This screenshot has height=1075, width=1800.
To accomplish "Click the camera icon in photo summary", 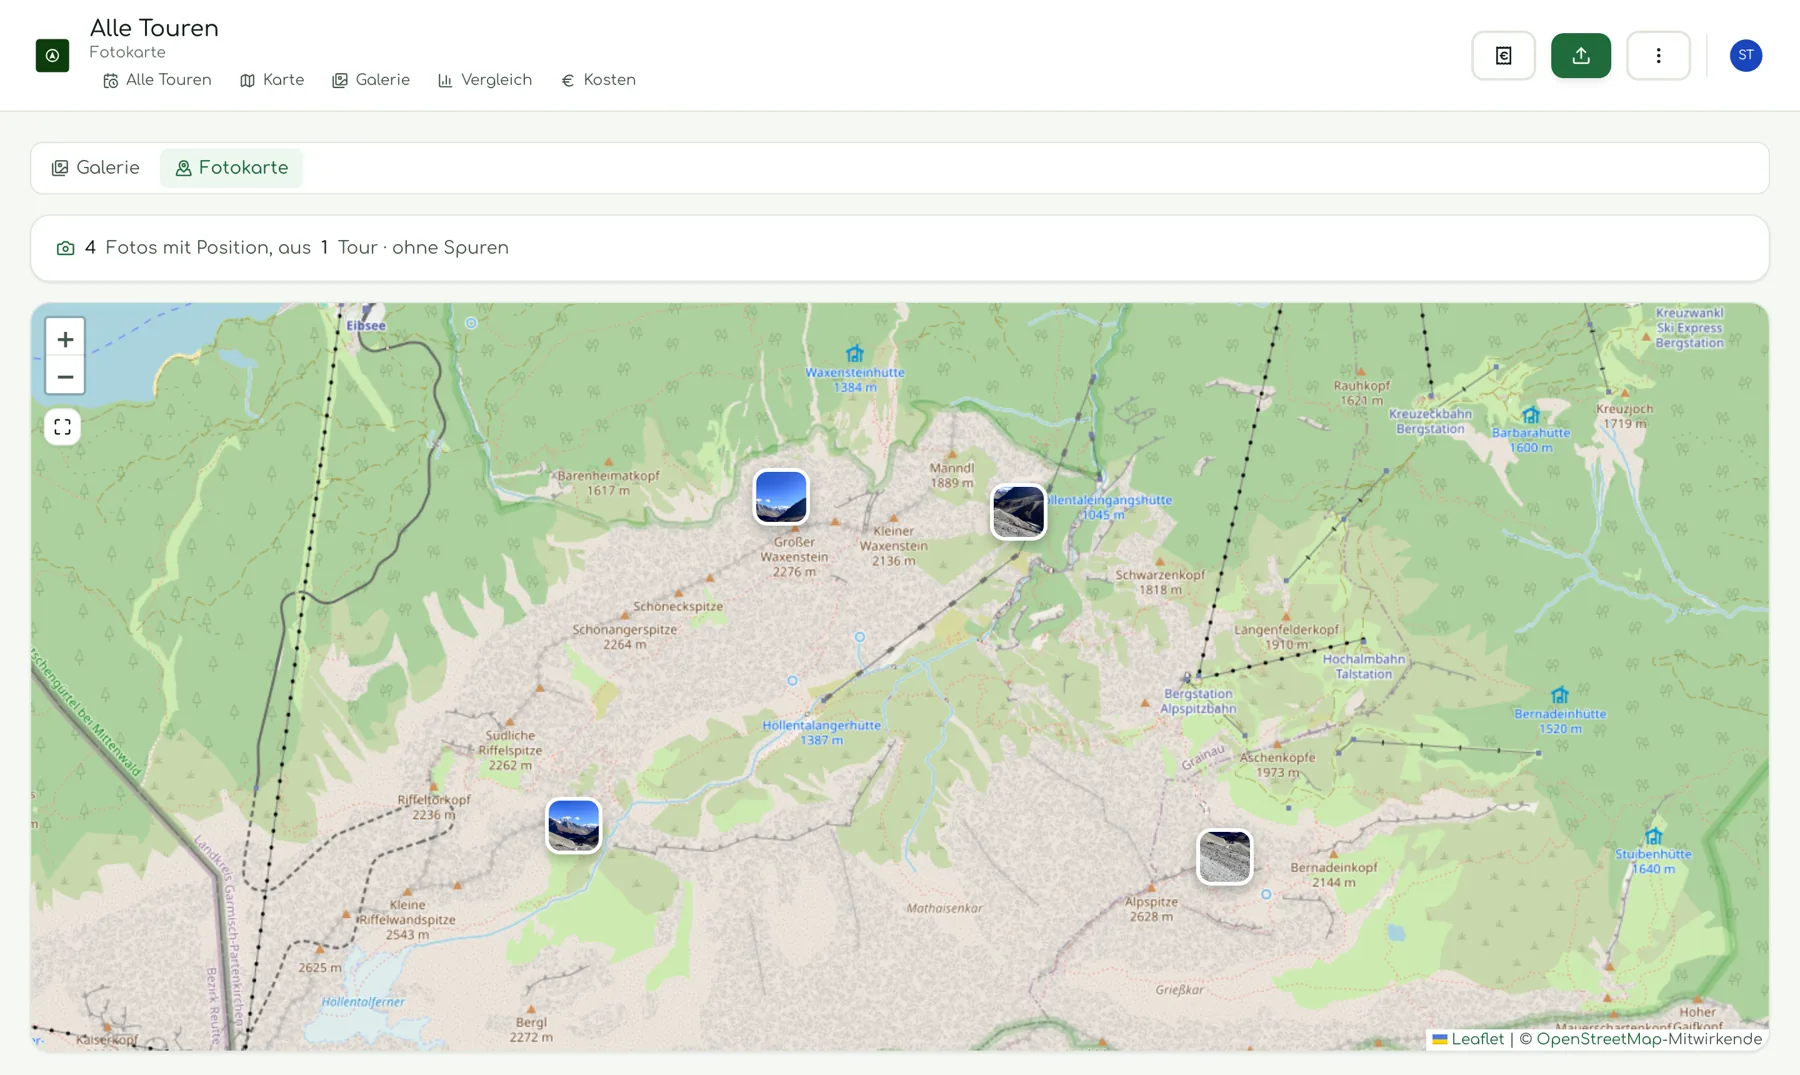I will tap(66, 248).
